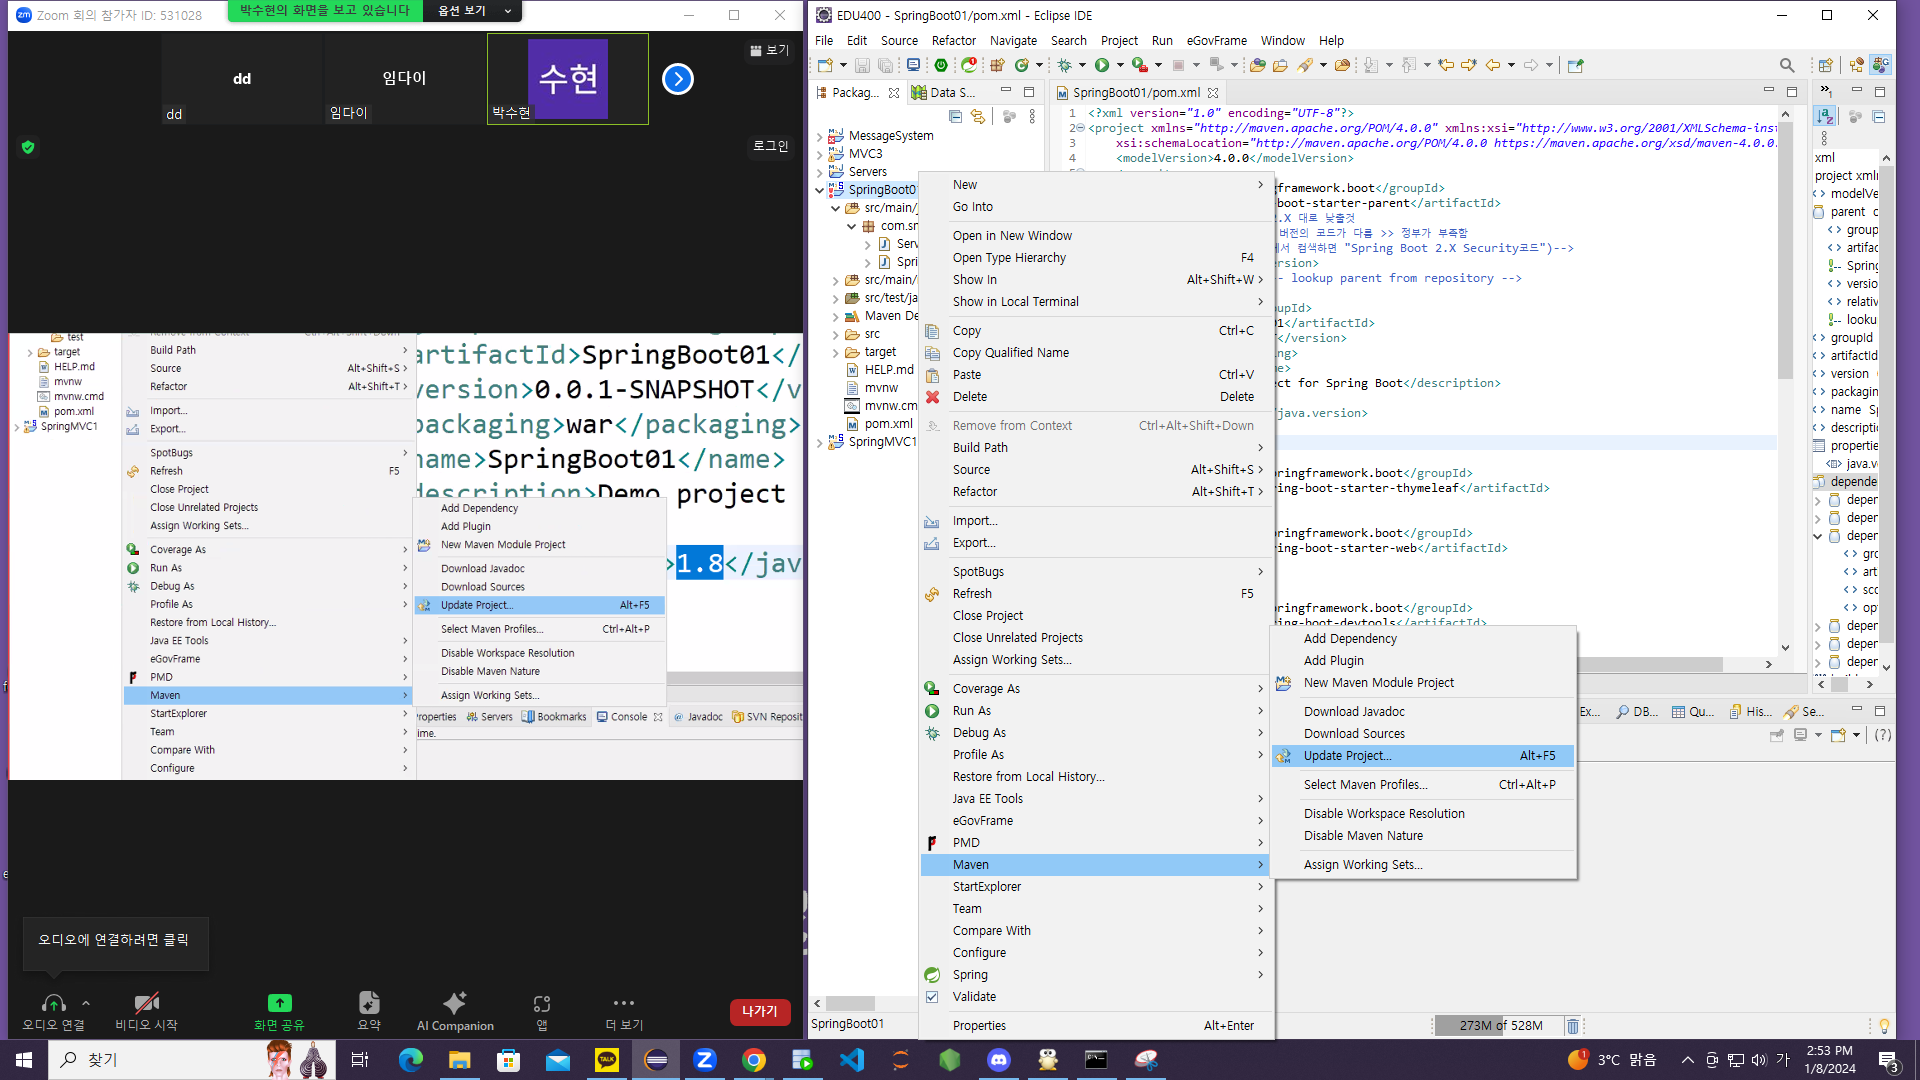Image resolution: width=1920 pixels, height=1080 pixels.
Task: Click the toolbar search magnifier icon
Action: point(1787,65)
